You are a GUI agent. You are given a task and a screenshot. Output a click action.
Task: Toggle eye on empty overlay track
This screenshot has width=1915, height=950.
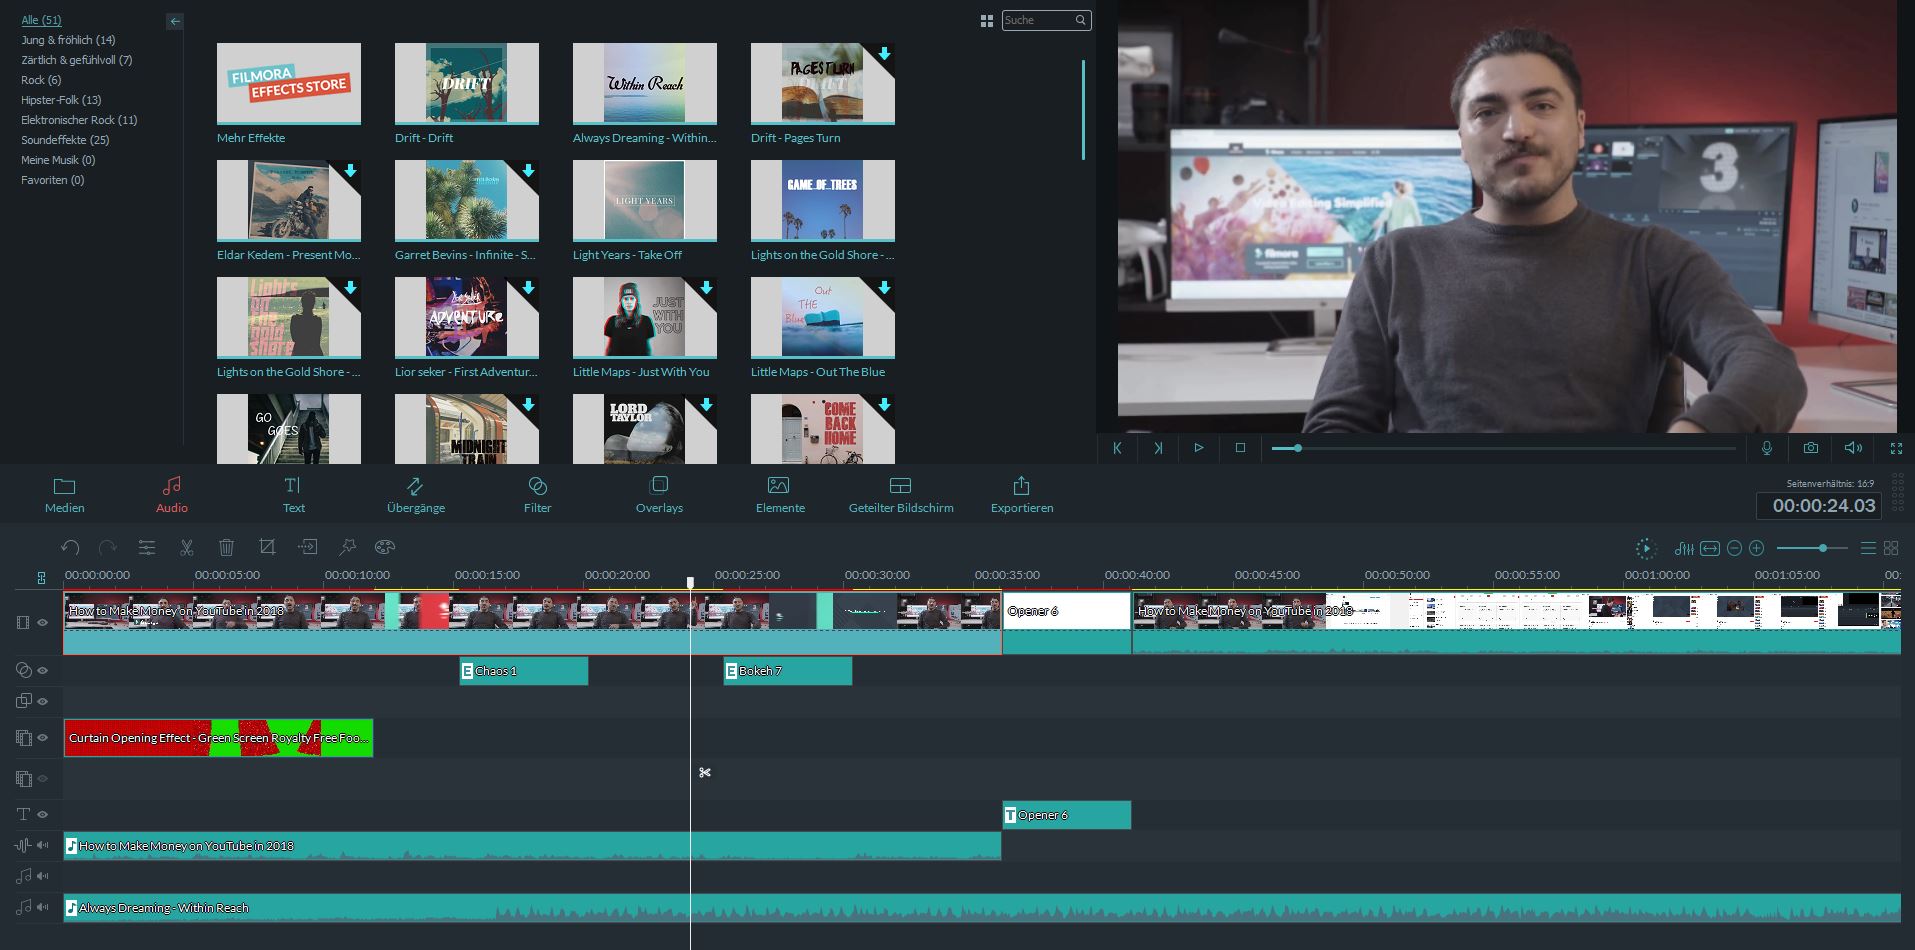click(x=43, y=701)
